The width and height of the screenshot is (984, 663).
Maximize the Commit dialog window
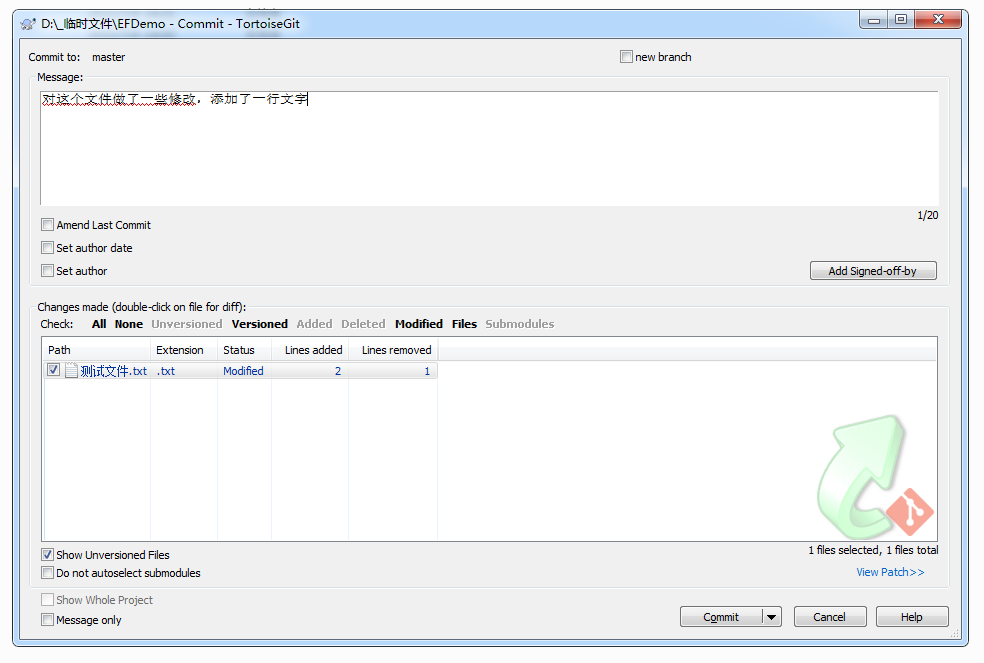(x=901, y=20)
